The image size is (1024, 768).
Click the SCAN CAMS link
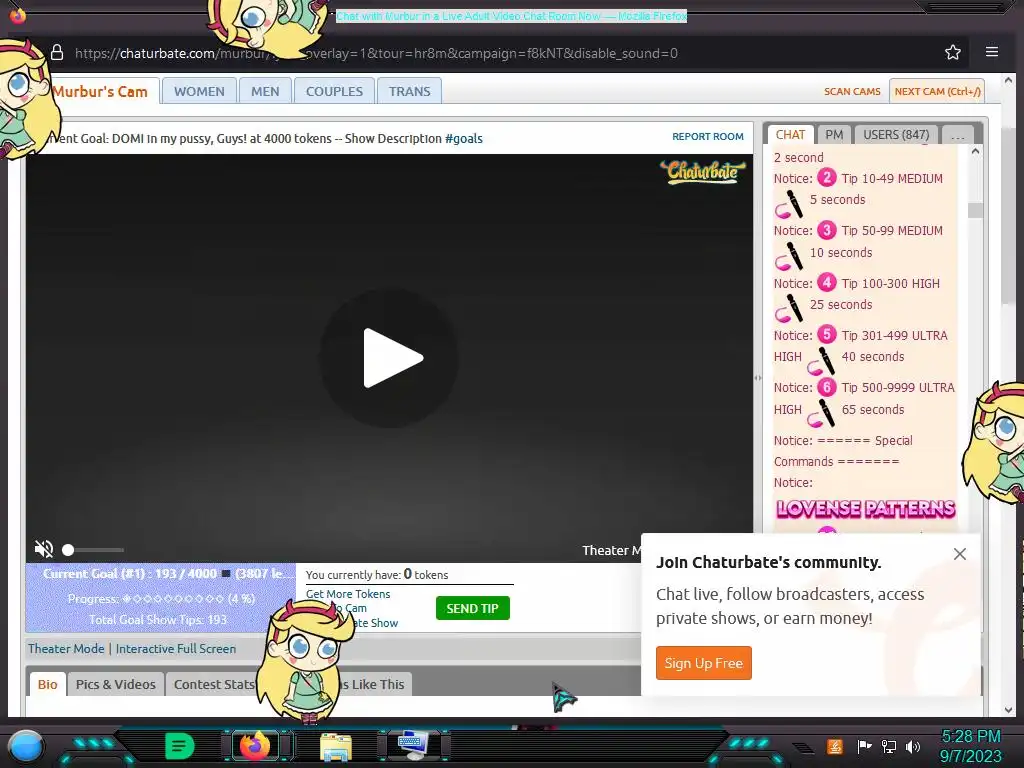(x=852, y=91)
